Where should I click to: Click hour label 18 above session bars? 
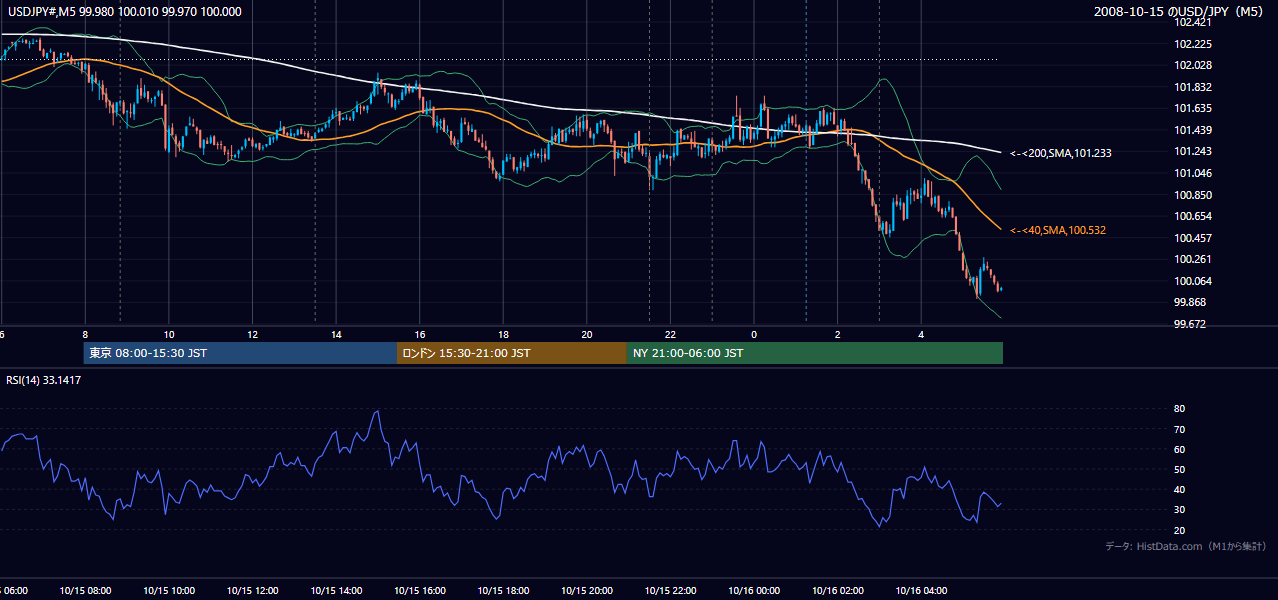(503, 334)
